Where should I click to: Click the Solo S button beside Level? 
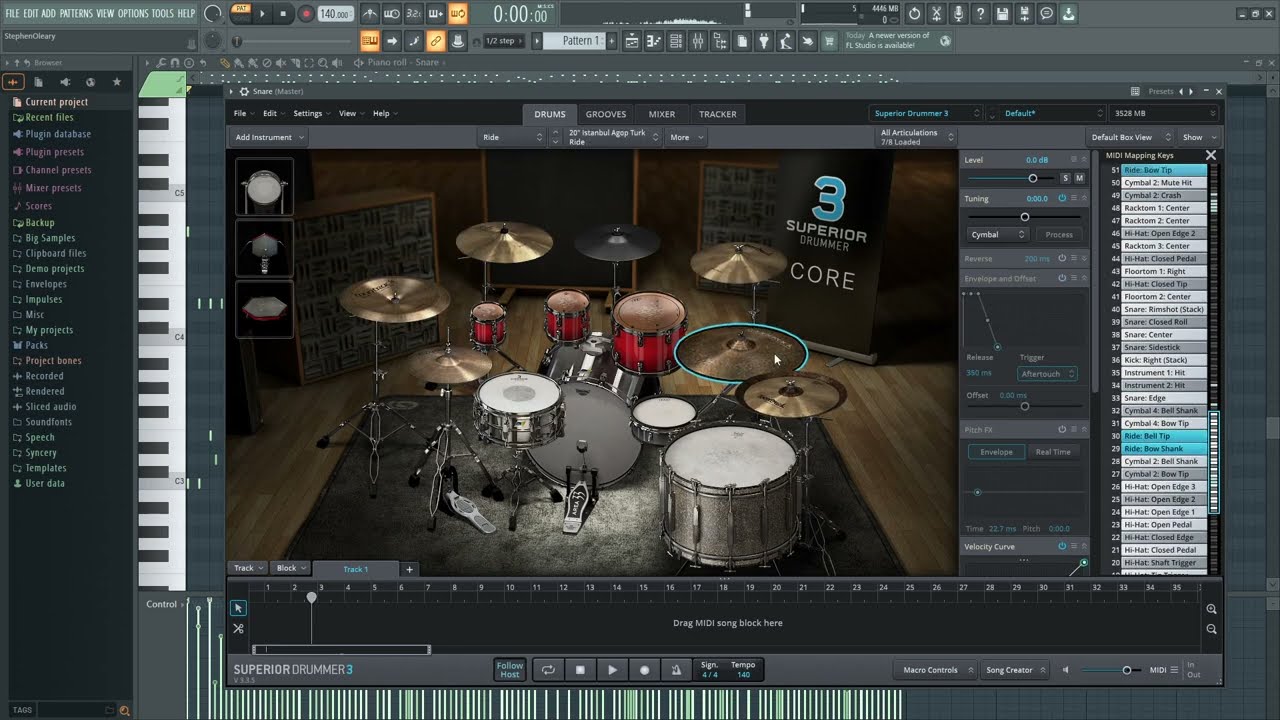1065,178
